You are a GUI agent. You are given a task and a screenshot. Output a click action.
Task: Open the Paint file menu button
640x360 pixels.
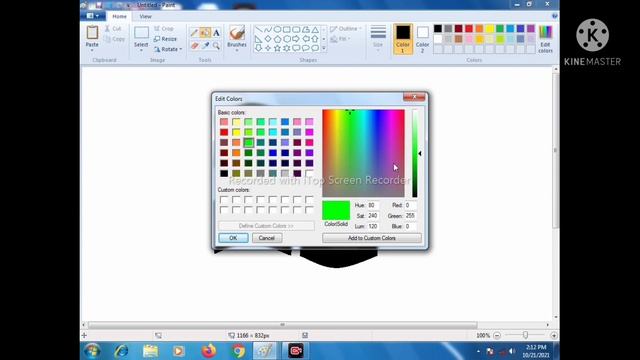point(93,16)
